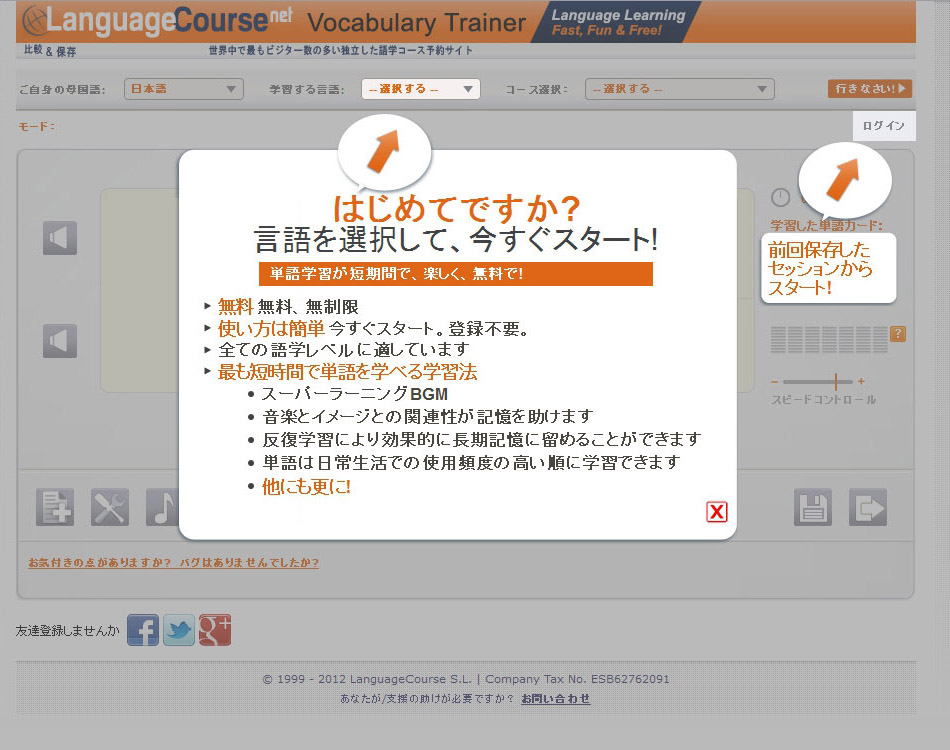The width and height of the screenshot is (950, 750).
Task: Click the bug feedback link お気付きの点がありますか
Action: click(173, 563)
